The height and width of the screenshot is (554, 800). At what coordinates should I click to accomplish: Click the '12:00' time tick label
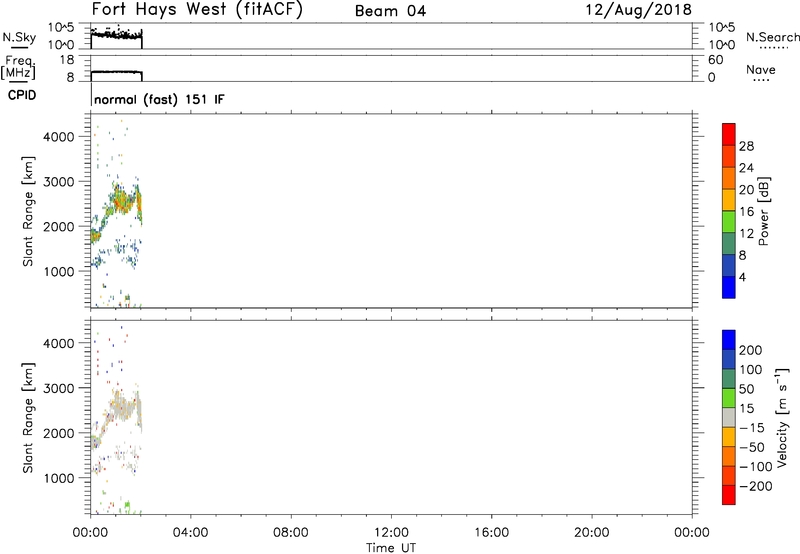391,533
